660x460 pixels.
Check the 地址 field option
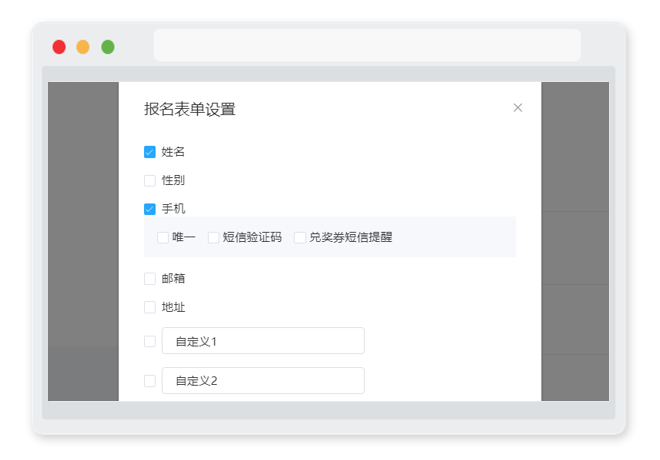pos(150,307)
